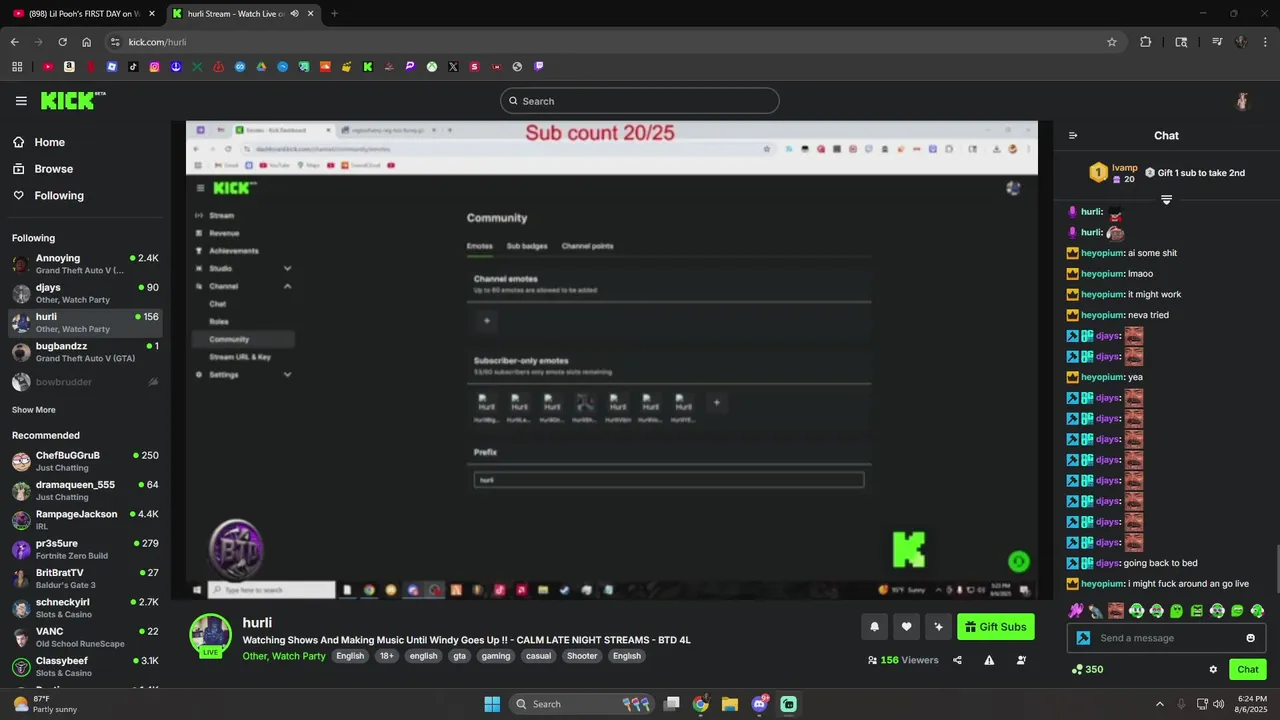Select the 18+ tag
The width and height of the screenshot is (1280, 720).
(386, 656)
